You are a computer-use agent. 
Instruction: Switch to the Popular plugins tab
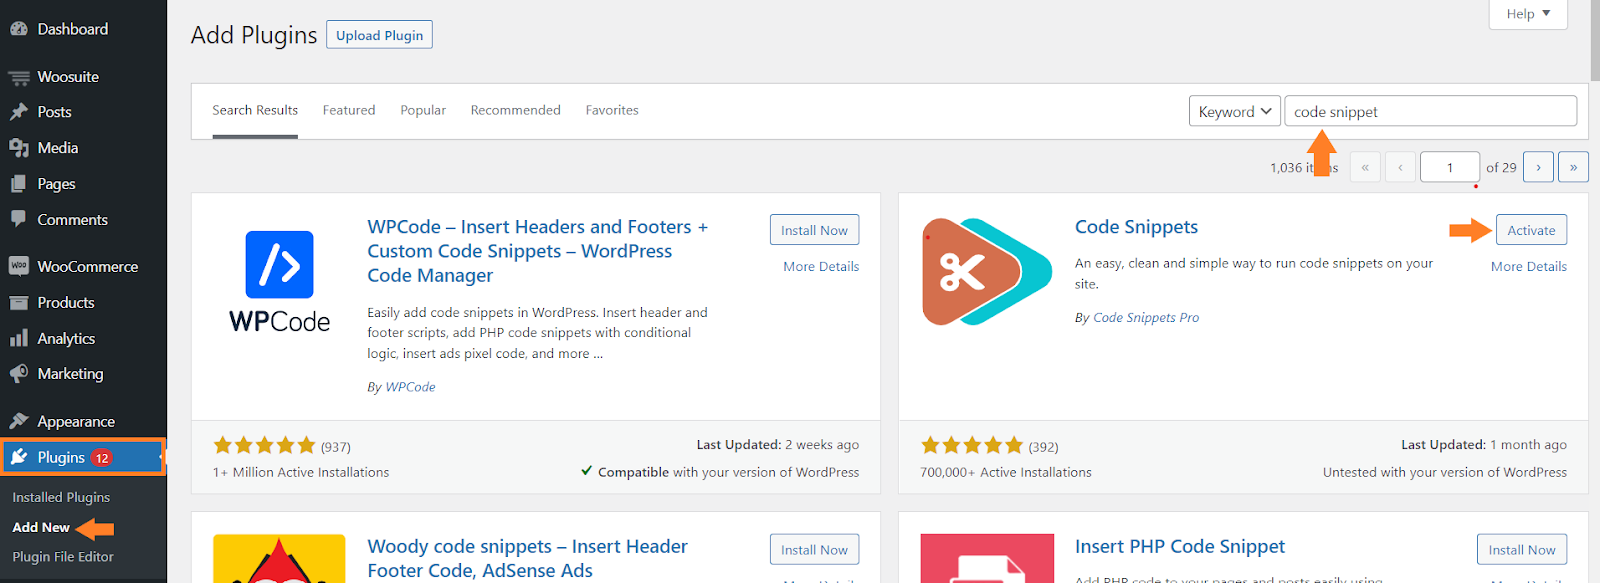[423, 110]
